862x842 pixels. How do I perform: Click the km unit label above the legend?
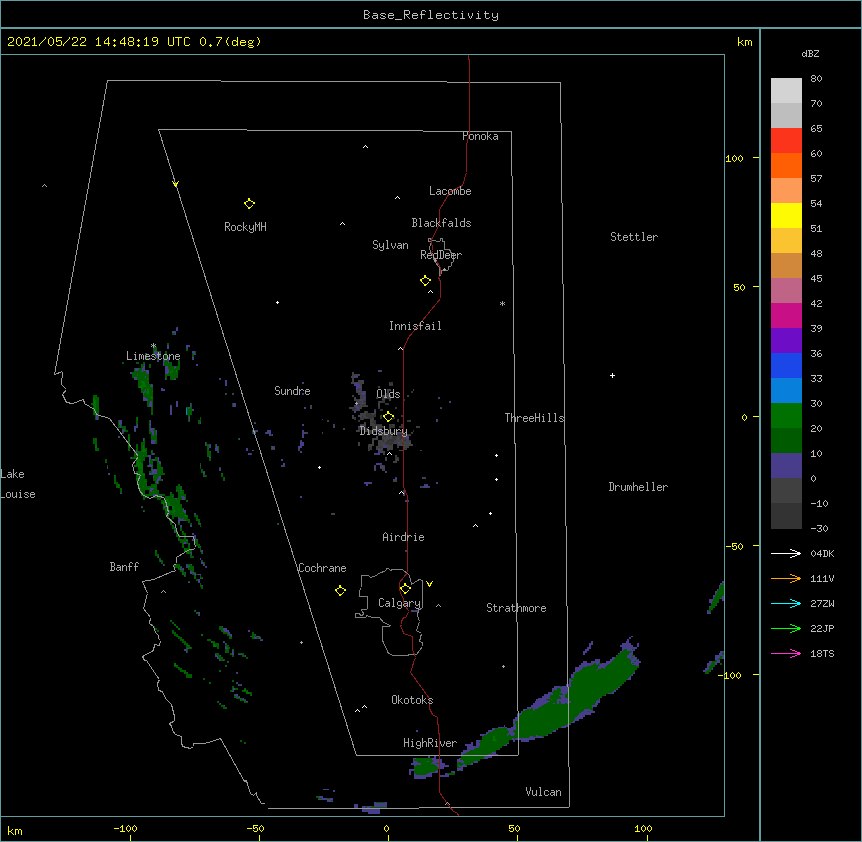pos(744,42)
